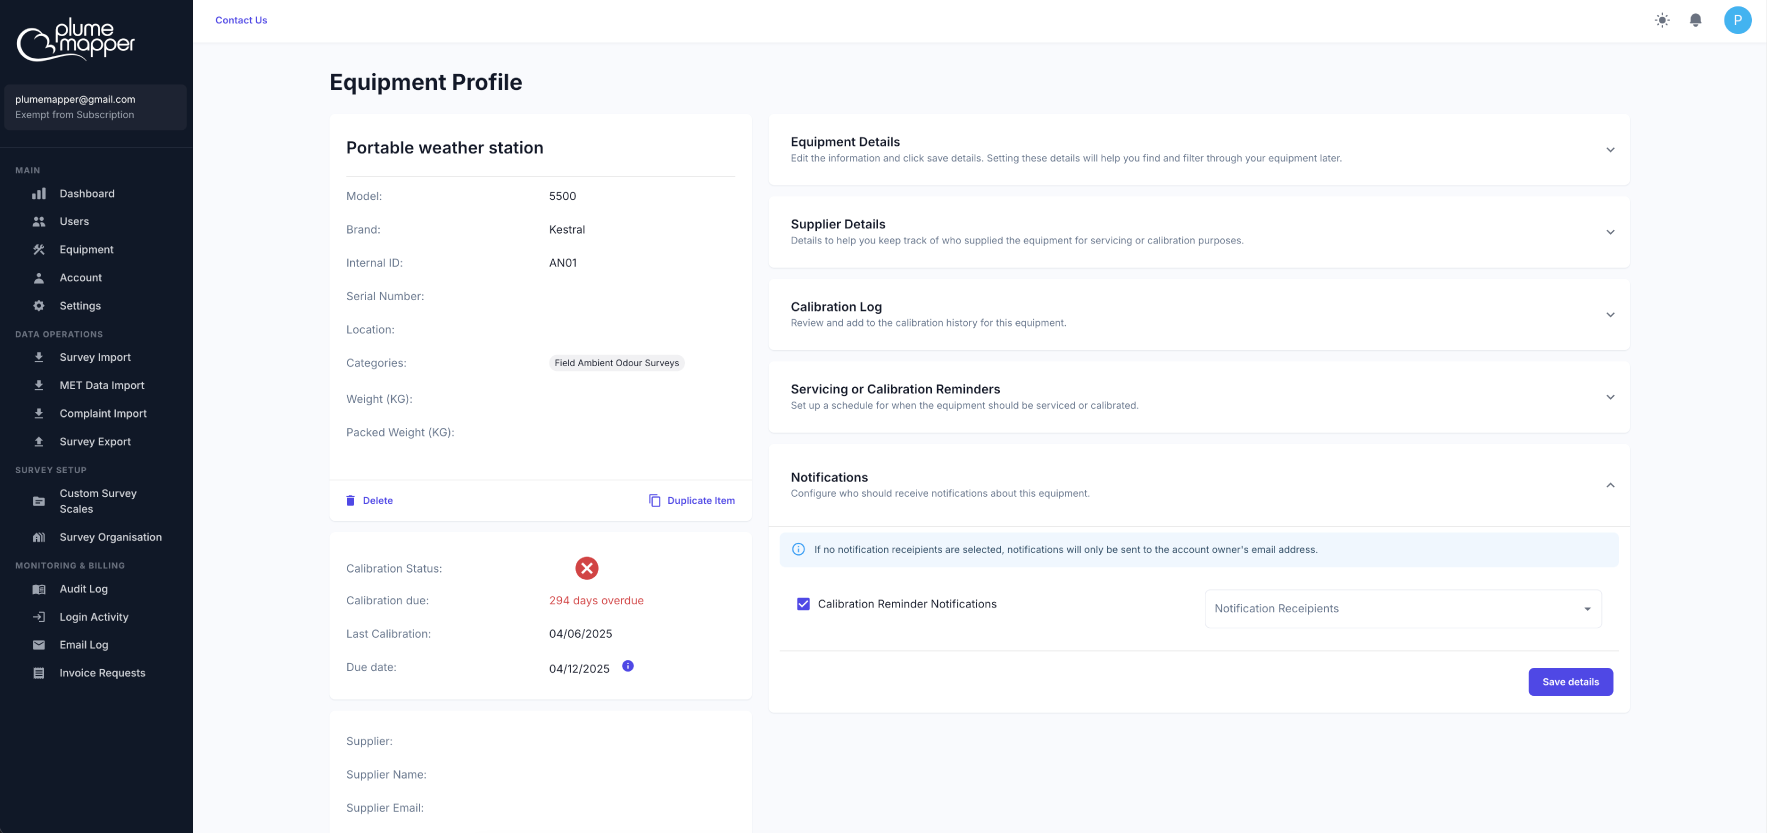This screenshot has width=1767, height=833.
Task: Open Survey Organisation menu item
Action: (x=110, y=537)
